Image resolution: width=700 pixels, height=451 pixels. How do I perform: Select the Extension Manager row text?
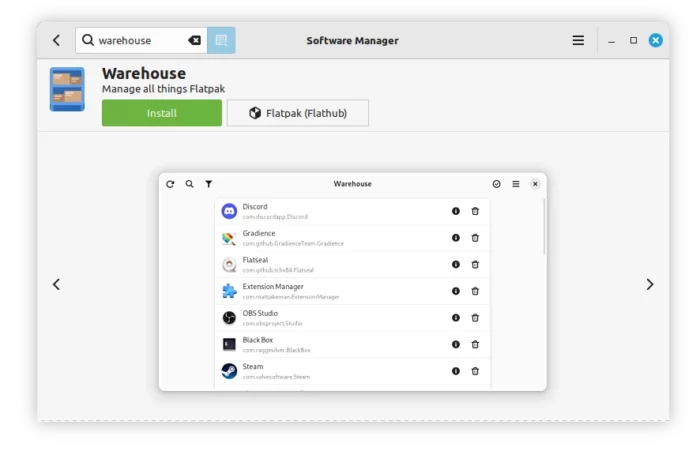[x=291, y=291]
